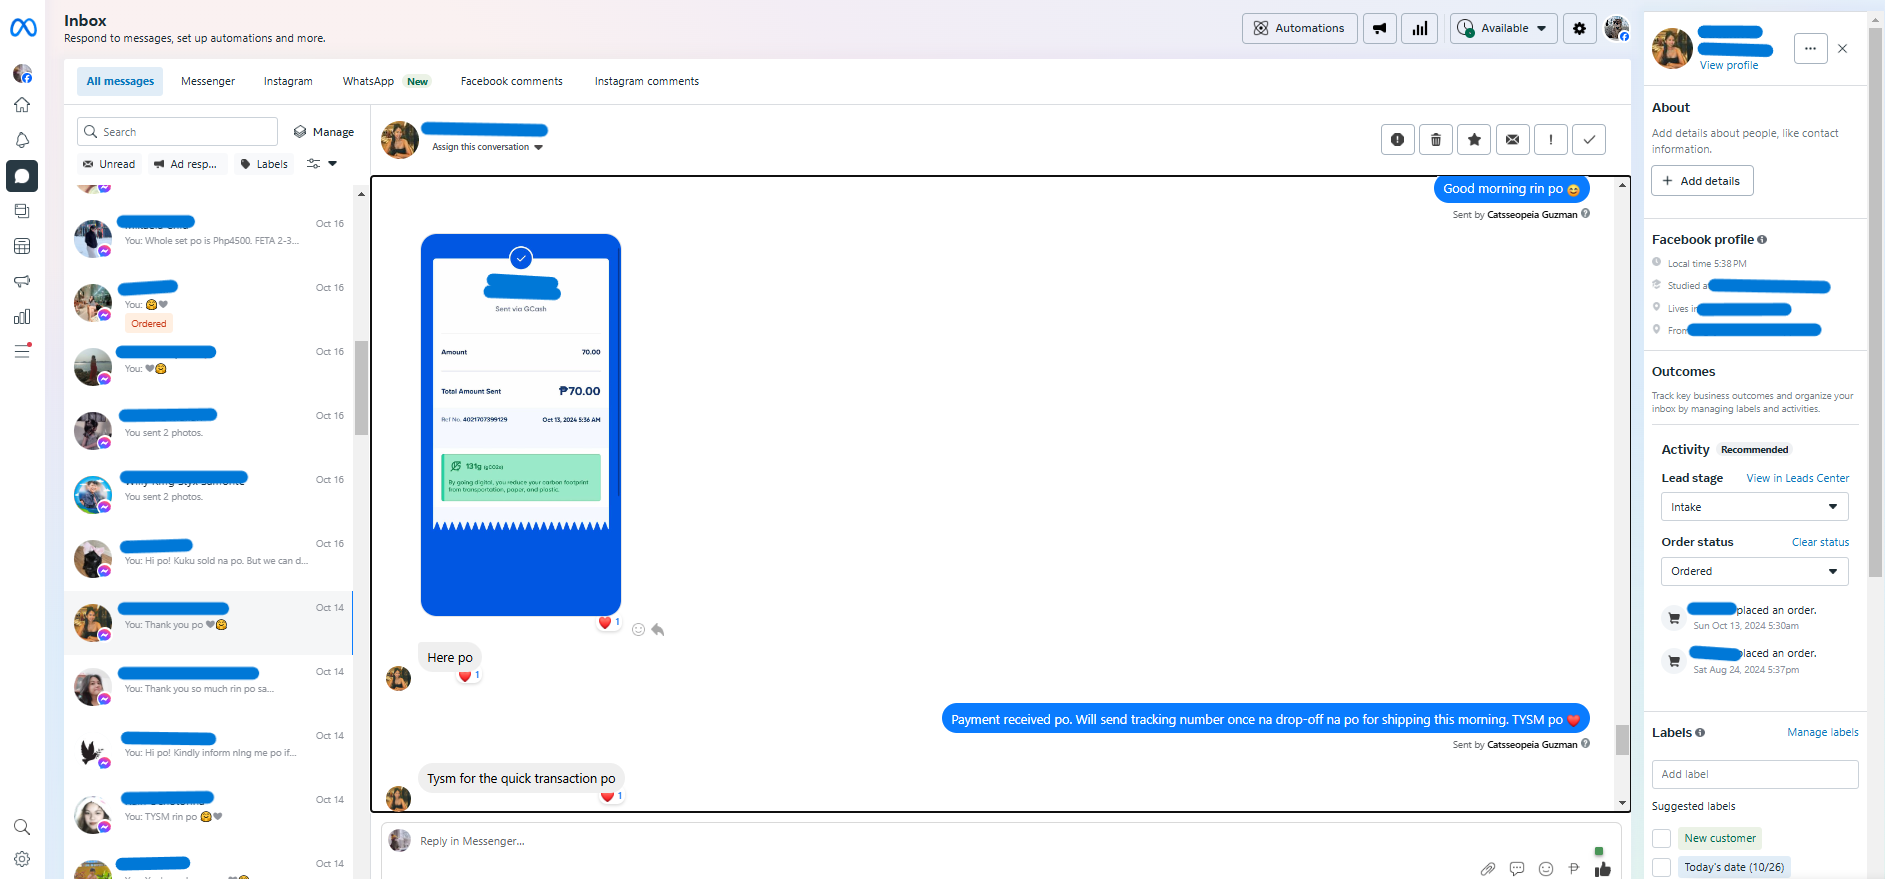Switch to WhatsApp tab
Screen dimensions: 1885x879
pos(386,81)
